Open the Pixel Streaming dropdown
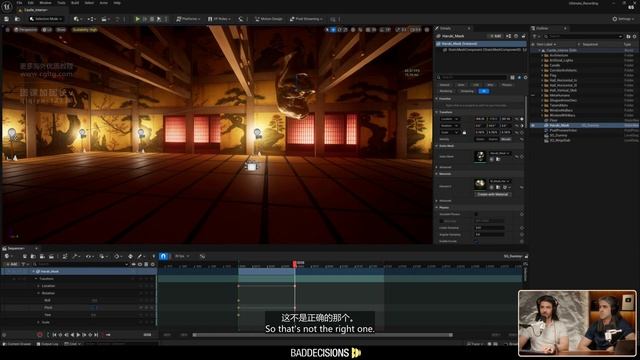Viewport: 640px width, 360px height. click(306, 19)
